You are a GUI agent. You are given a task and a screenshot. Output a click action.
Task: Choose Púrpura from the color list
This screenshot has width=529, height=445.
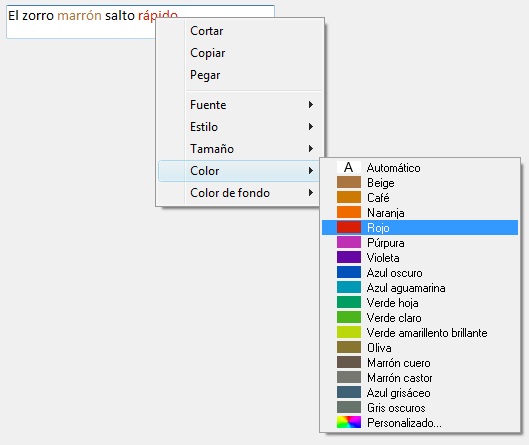pos(420,243)
